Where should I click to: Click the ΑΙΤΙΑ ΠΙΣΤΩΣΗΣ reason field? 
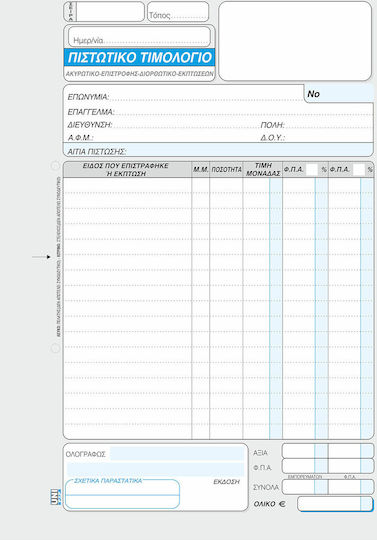tap(218, 151)
